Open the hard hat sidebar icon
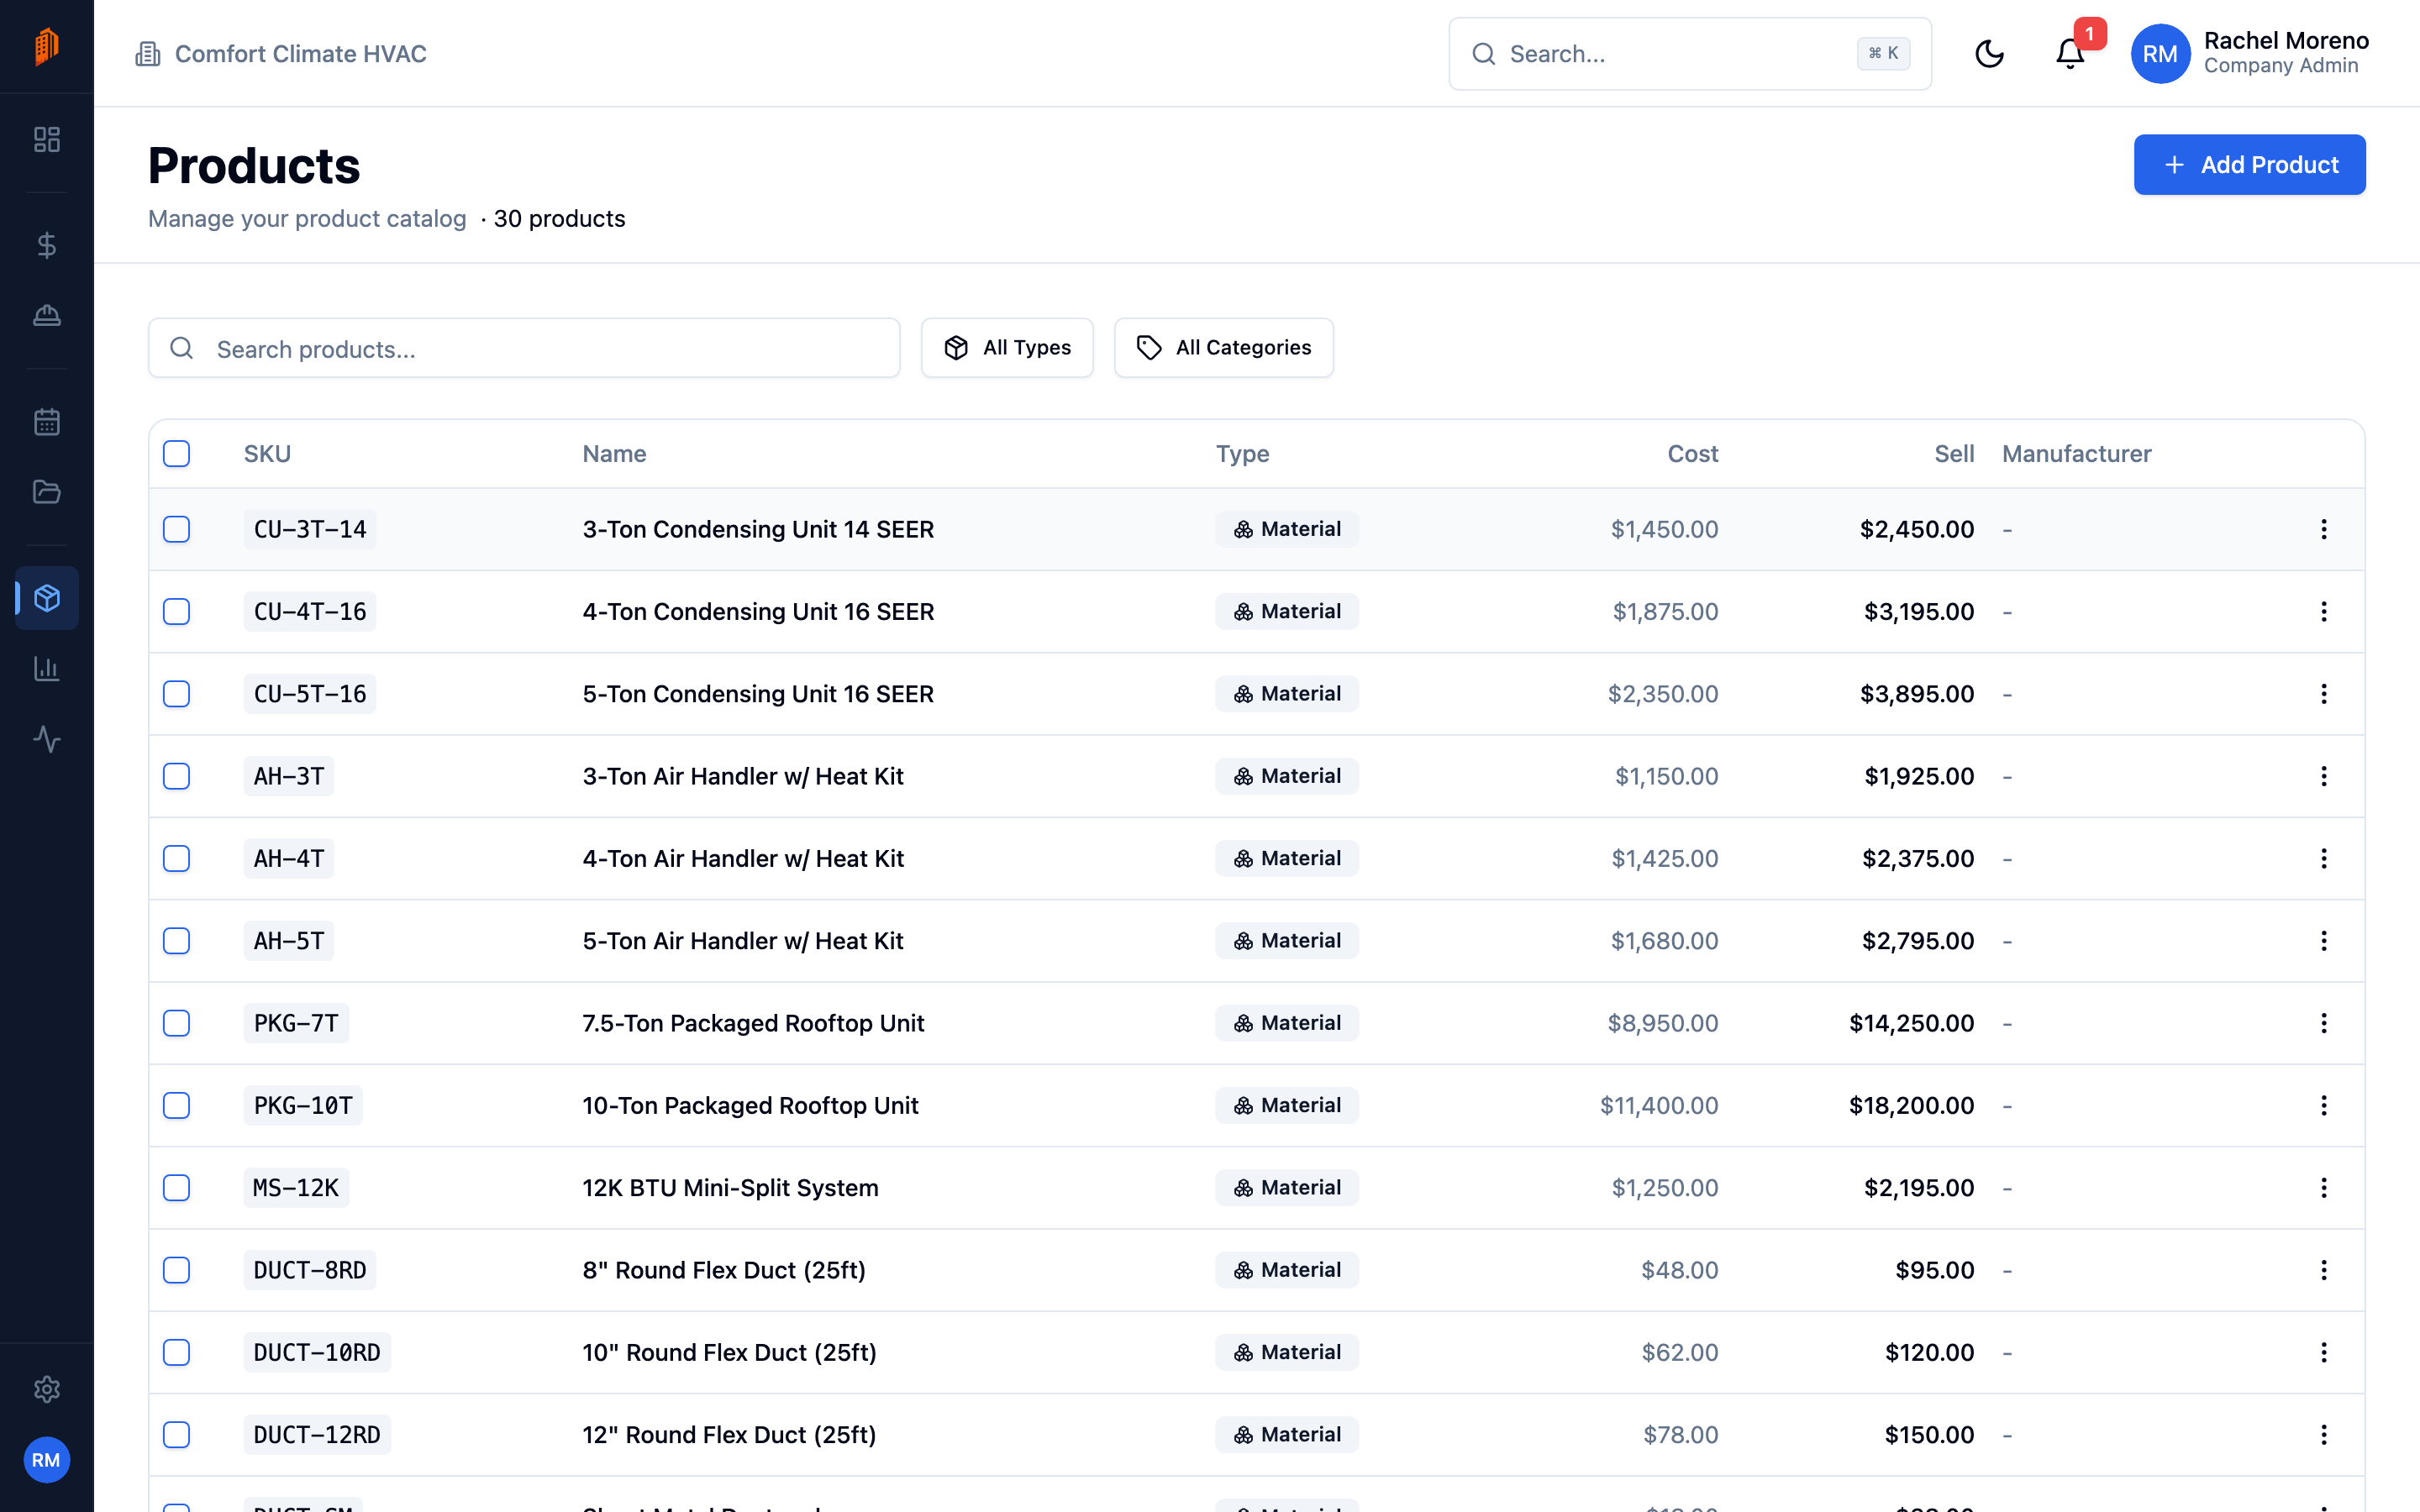The height and width of the screenshot is (1512, 2420). click(47, 316)
